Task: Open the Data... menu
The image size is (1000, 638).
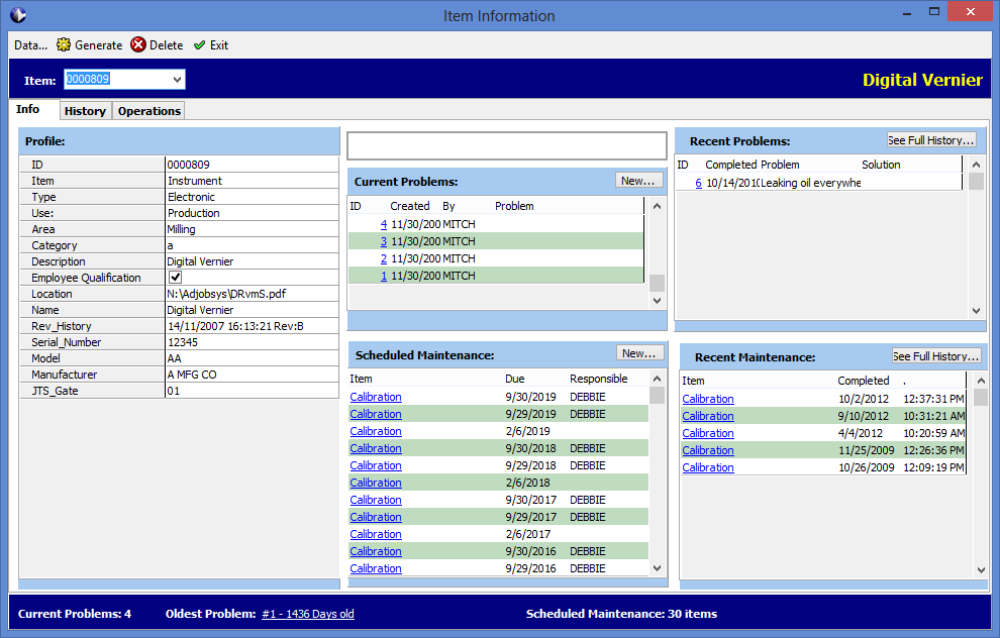Action: click(31, 45)
